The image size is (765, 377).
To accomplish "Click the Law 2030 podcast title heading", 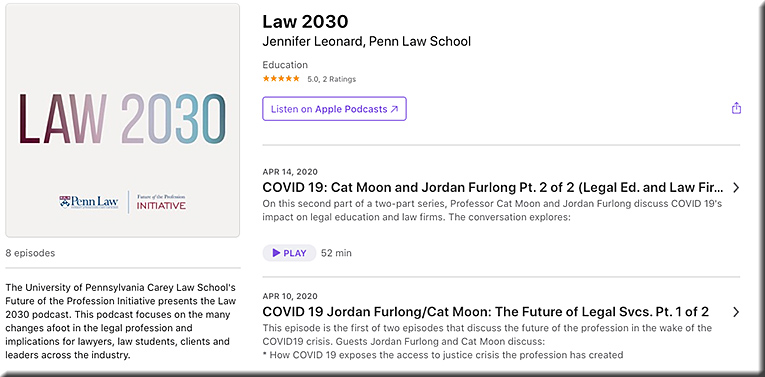I will click(305, 21).
